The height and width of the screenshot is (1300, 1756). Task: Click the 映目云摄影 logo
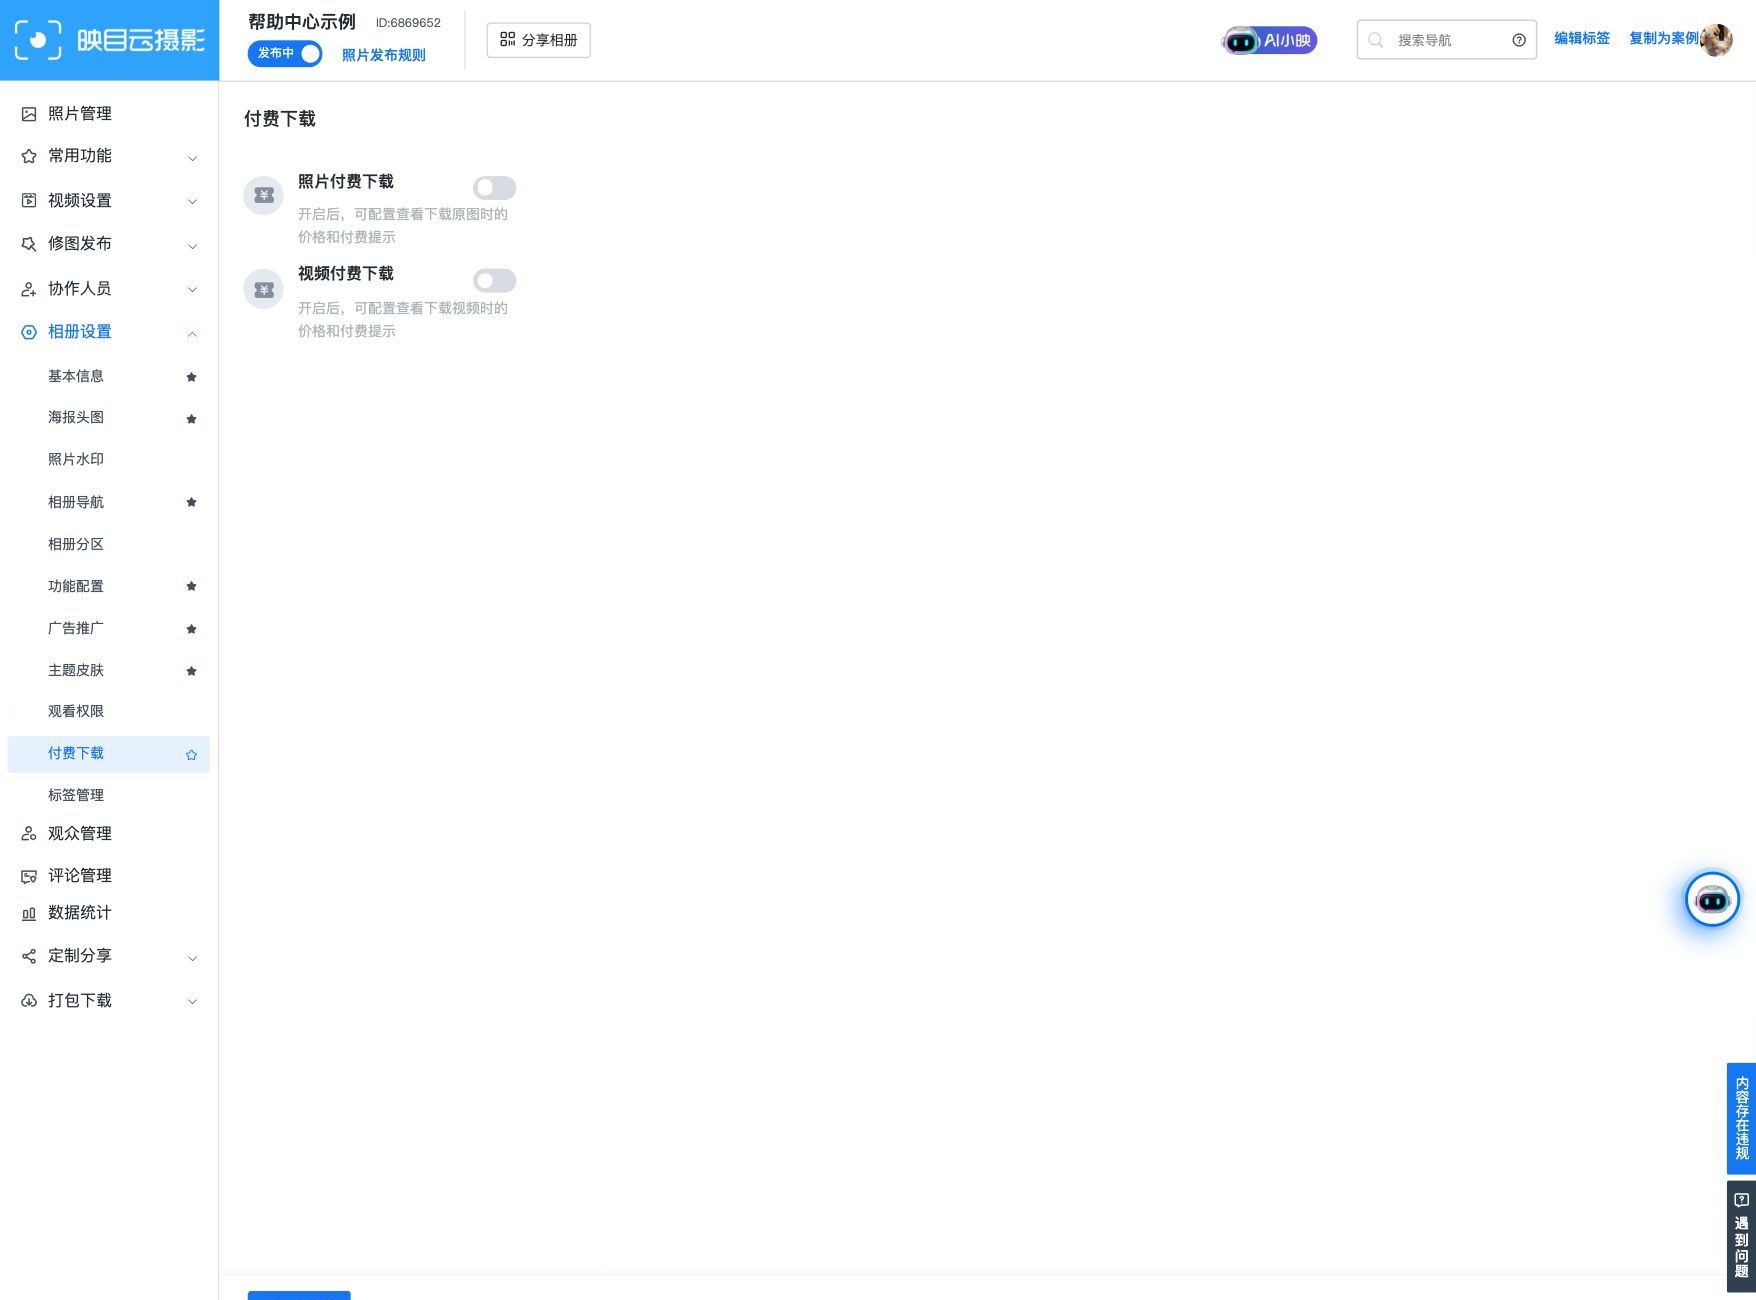click(x=109, y=40)
